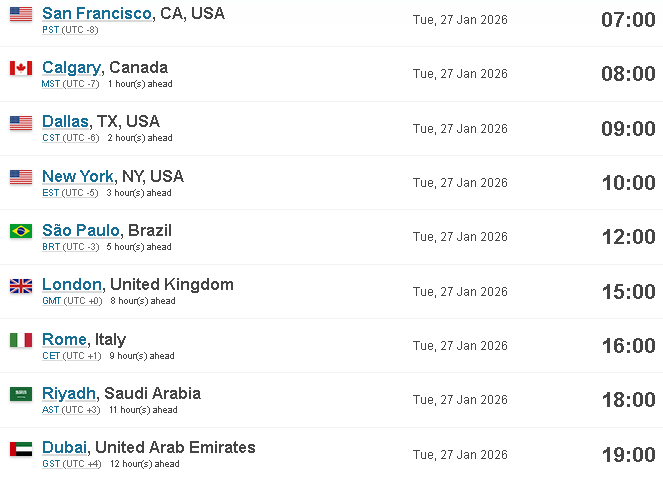Click the MST time zone link under Calgary
Image resolution: width=663 pixels, height=482 pixels.
51,84
